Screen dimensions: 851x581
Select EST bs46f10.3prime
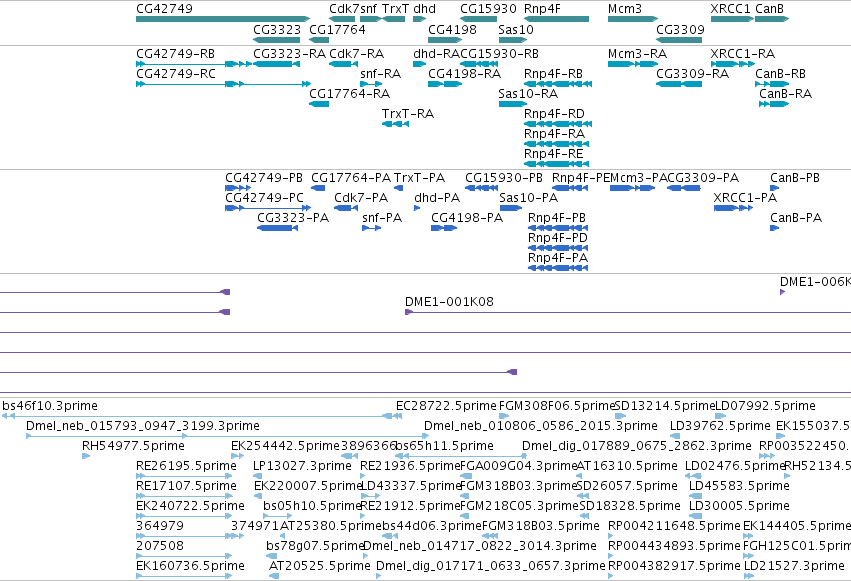point(202,416)
